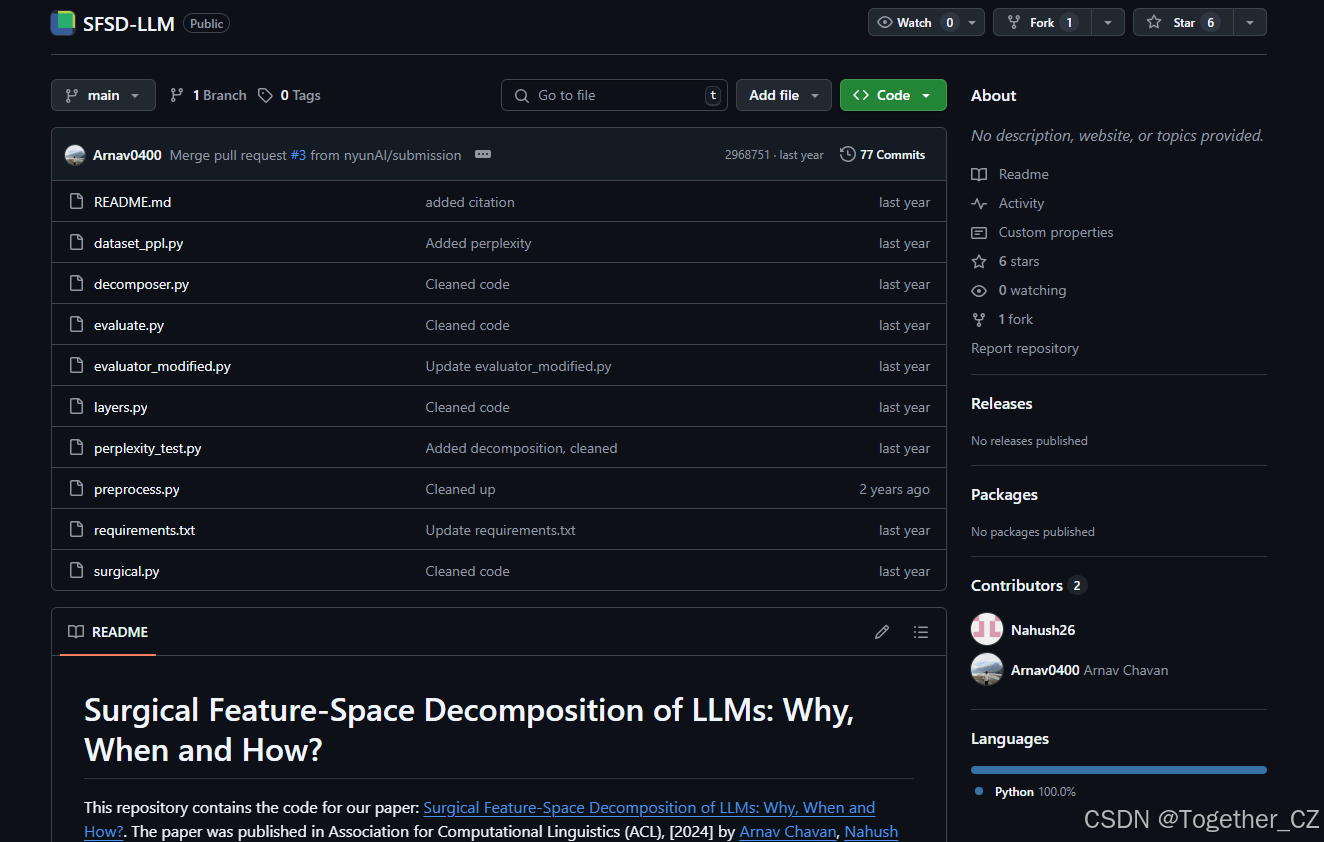Toggle the Star on this repository
The image size is (1324, 842).
(1182, 21)
